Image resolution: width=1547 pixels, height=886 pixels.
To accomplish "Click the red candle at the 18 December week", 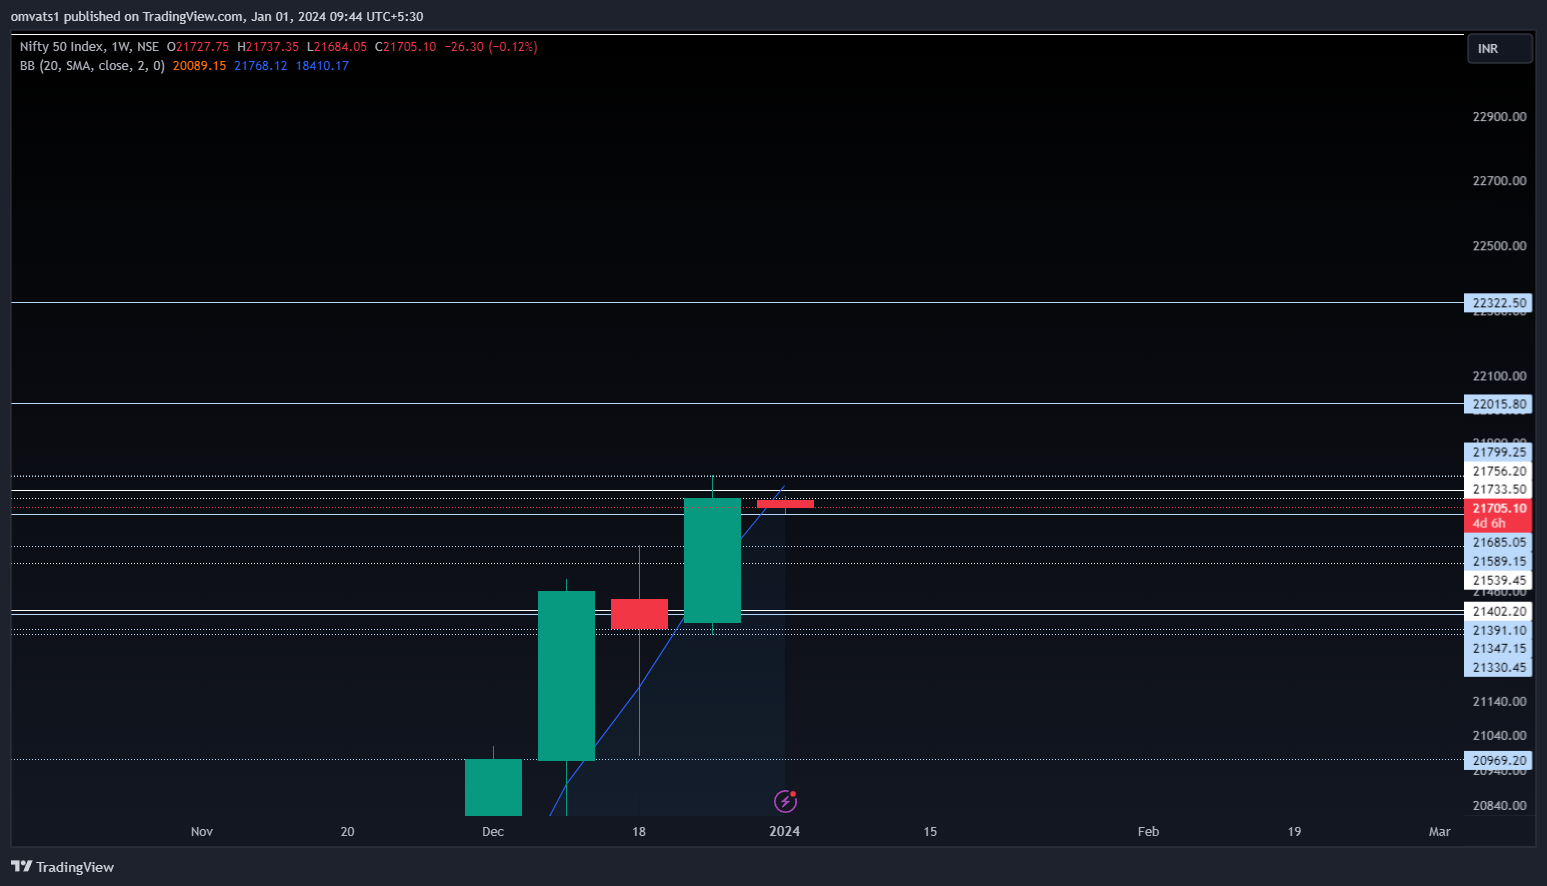I will [639, 614].
